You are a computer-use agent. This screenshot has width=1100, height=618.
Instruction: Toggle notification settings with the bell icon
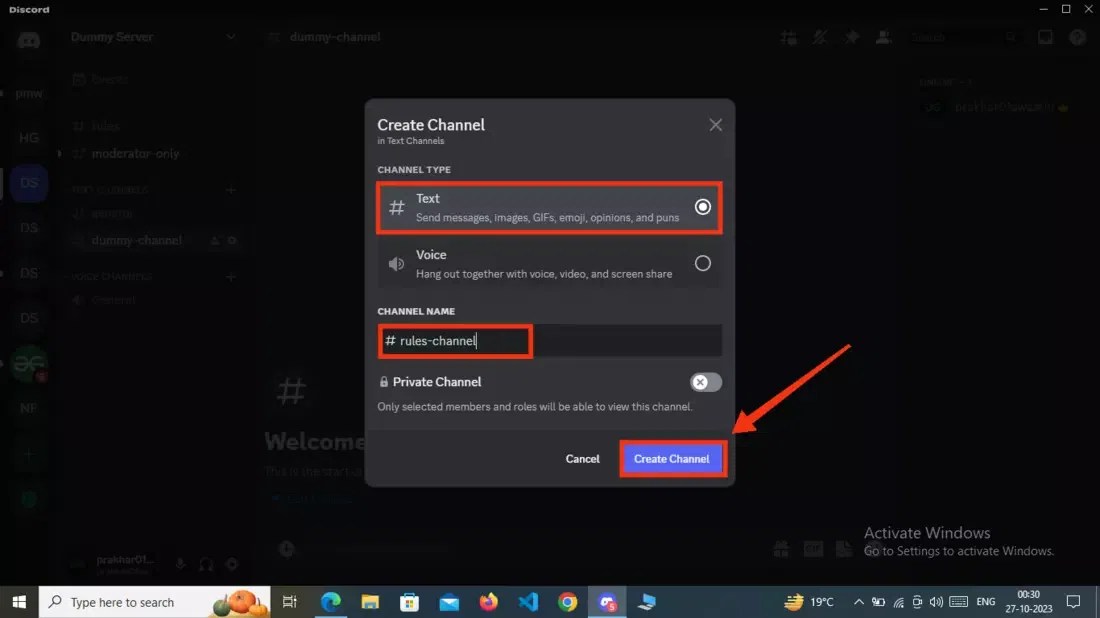(819, 36)
